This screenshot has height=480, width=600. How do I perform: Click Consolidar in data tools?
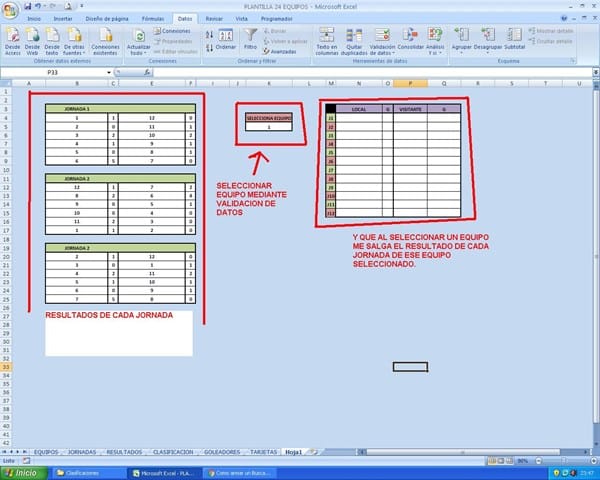click(x=411, y=39)
